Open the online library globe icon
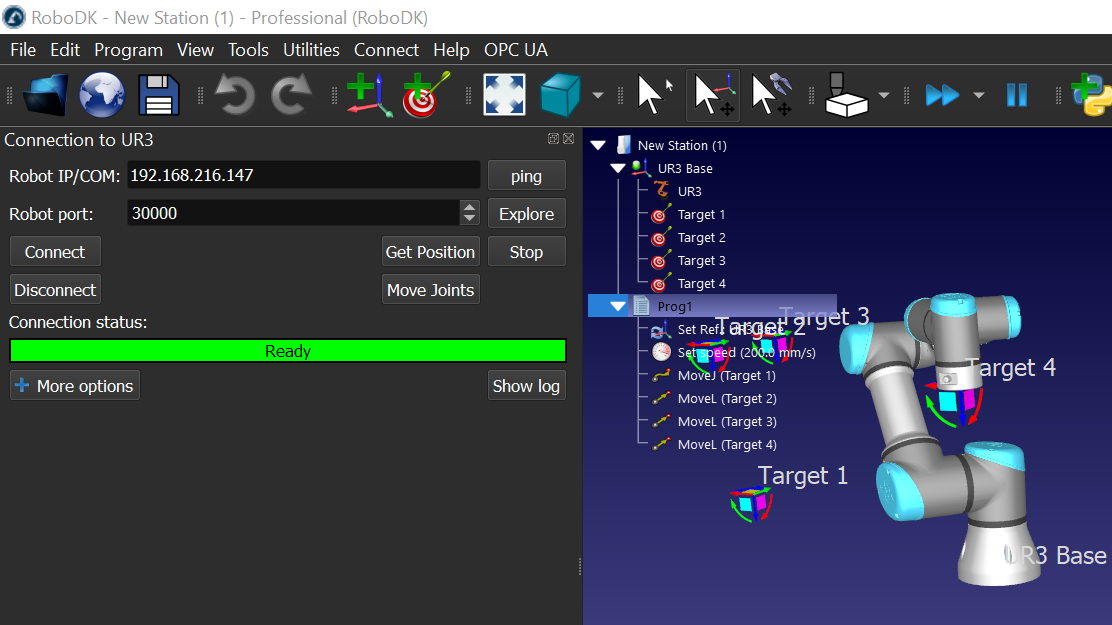The width and height of the screenshot is (1112, 625). pos(102,95)
